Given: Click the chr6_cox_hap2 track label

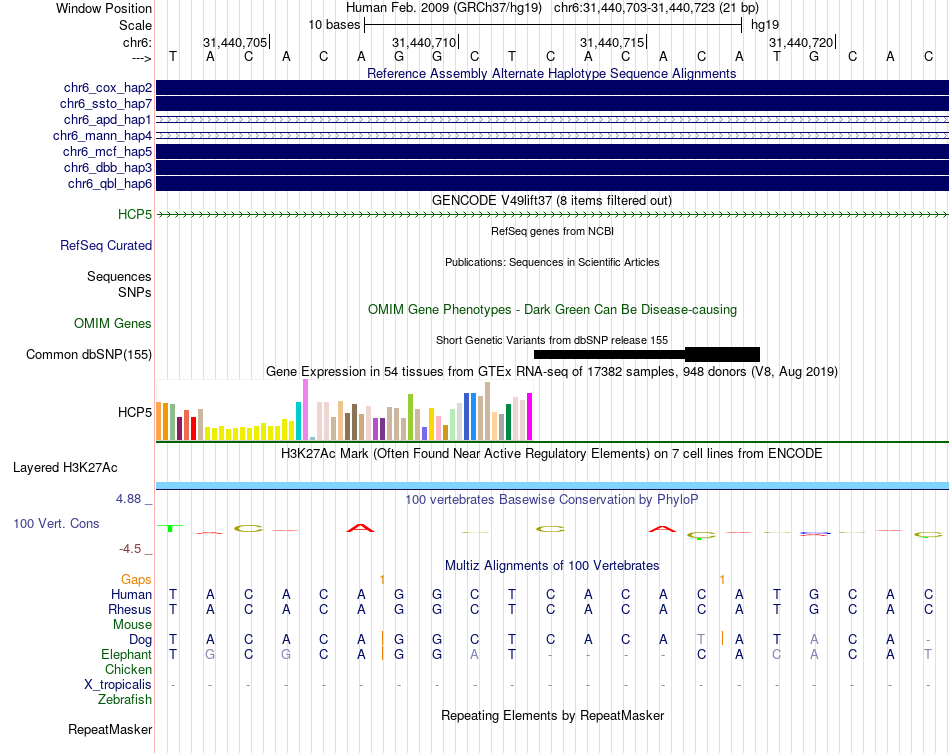Looking at the screenshot, I should 107,88.
